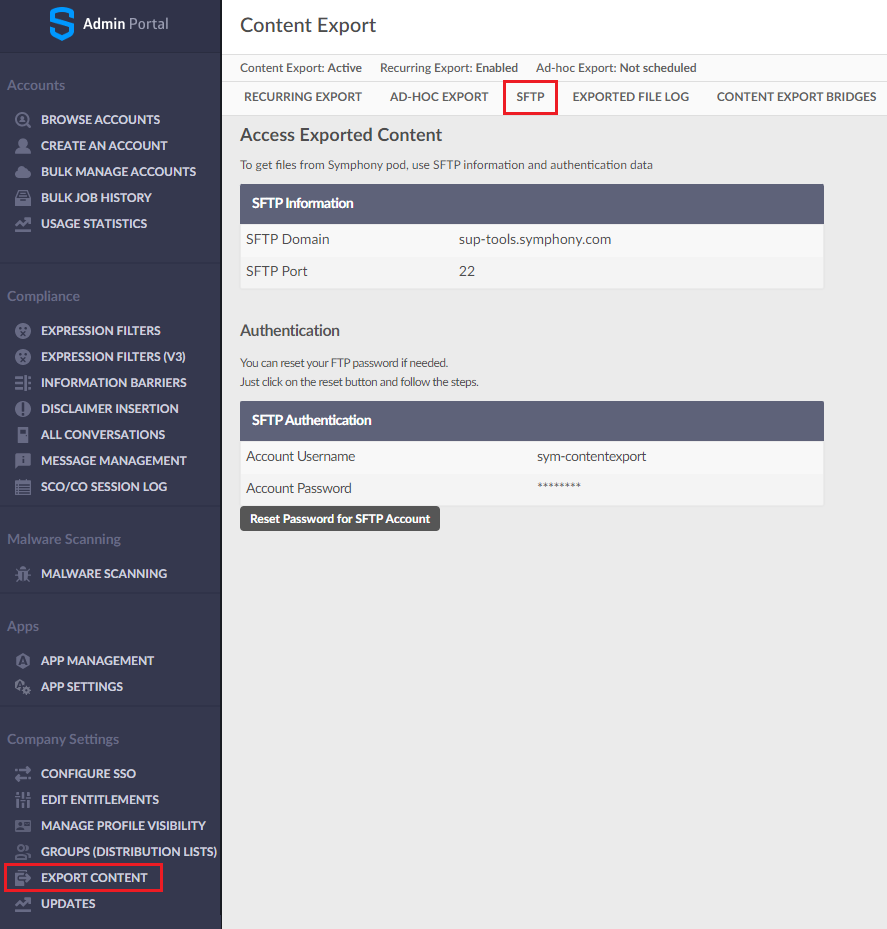This screenshot has height=929, width=887.
Task: Select Export Content in the sidebar
Action: 94,878
